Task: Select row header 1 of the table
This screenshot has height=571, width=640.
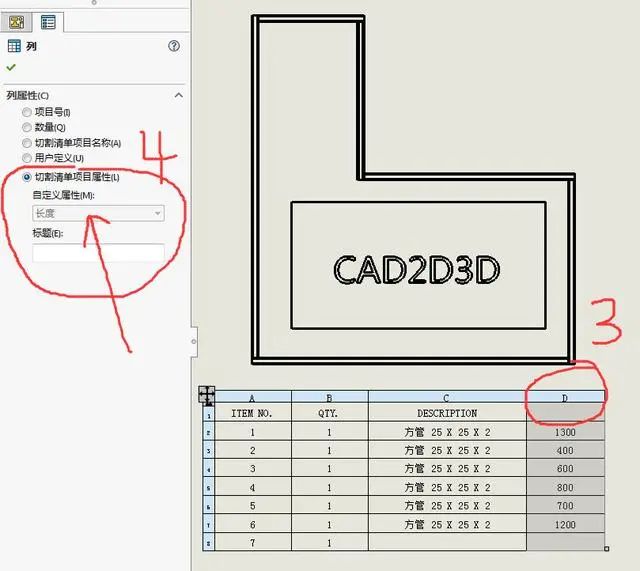Action: [x=209, y=415]
